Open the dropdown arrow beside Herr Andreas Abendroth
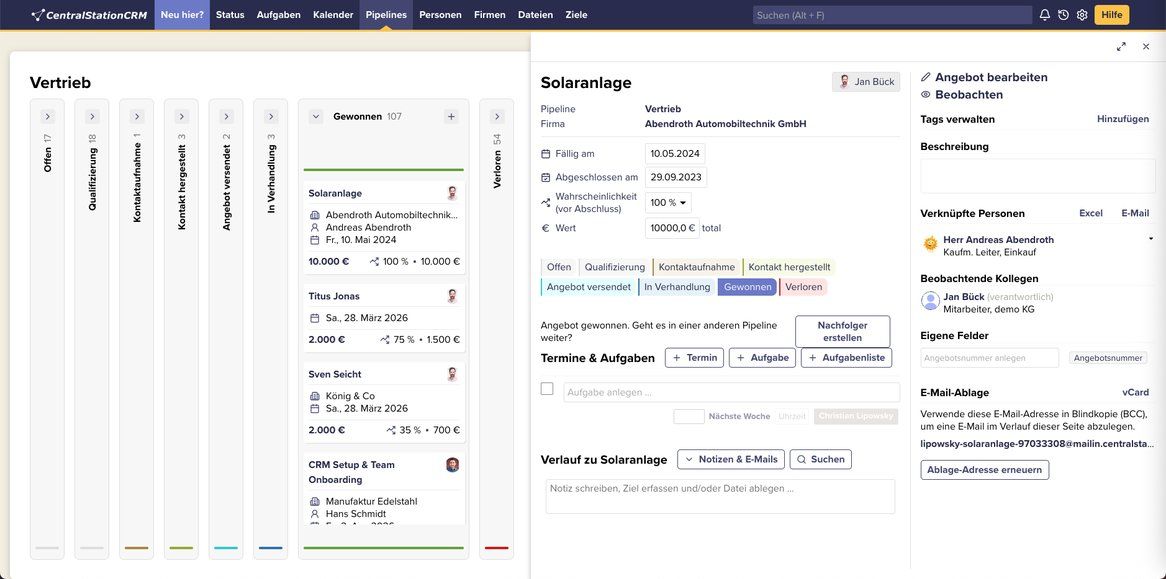The image size is (1166, 579). [1151, 239]
